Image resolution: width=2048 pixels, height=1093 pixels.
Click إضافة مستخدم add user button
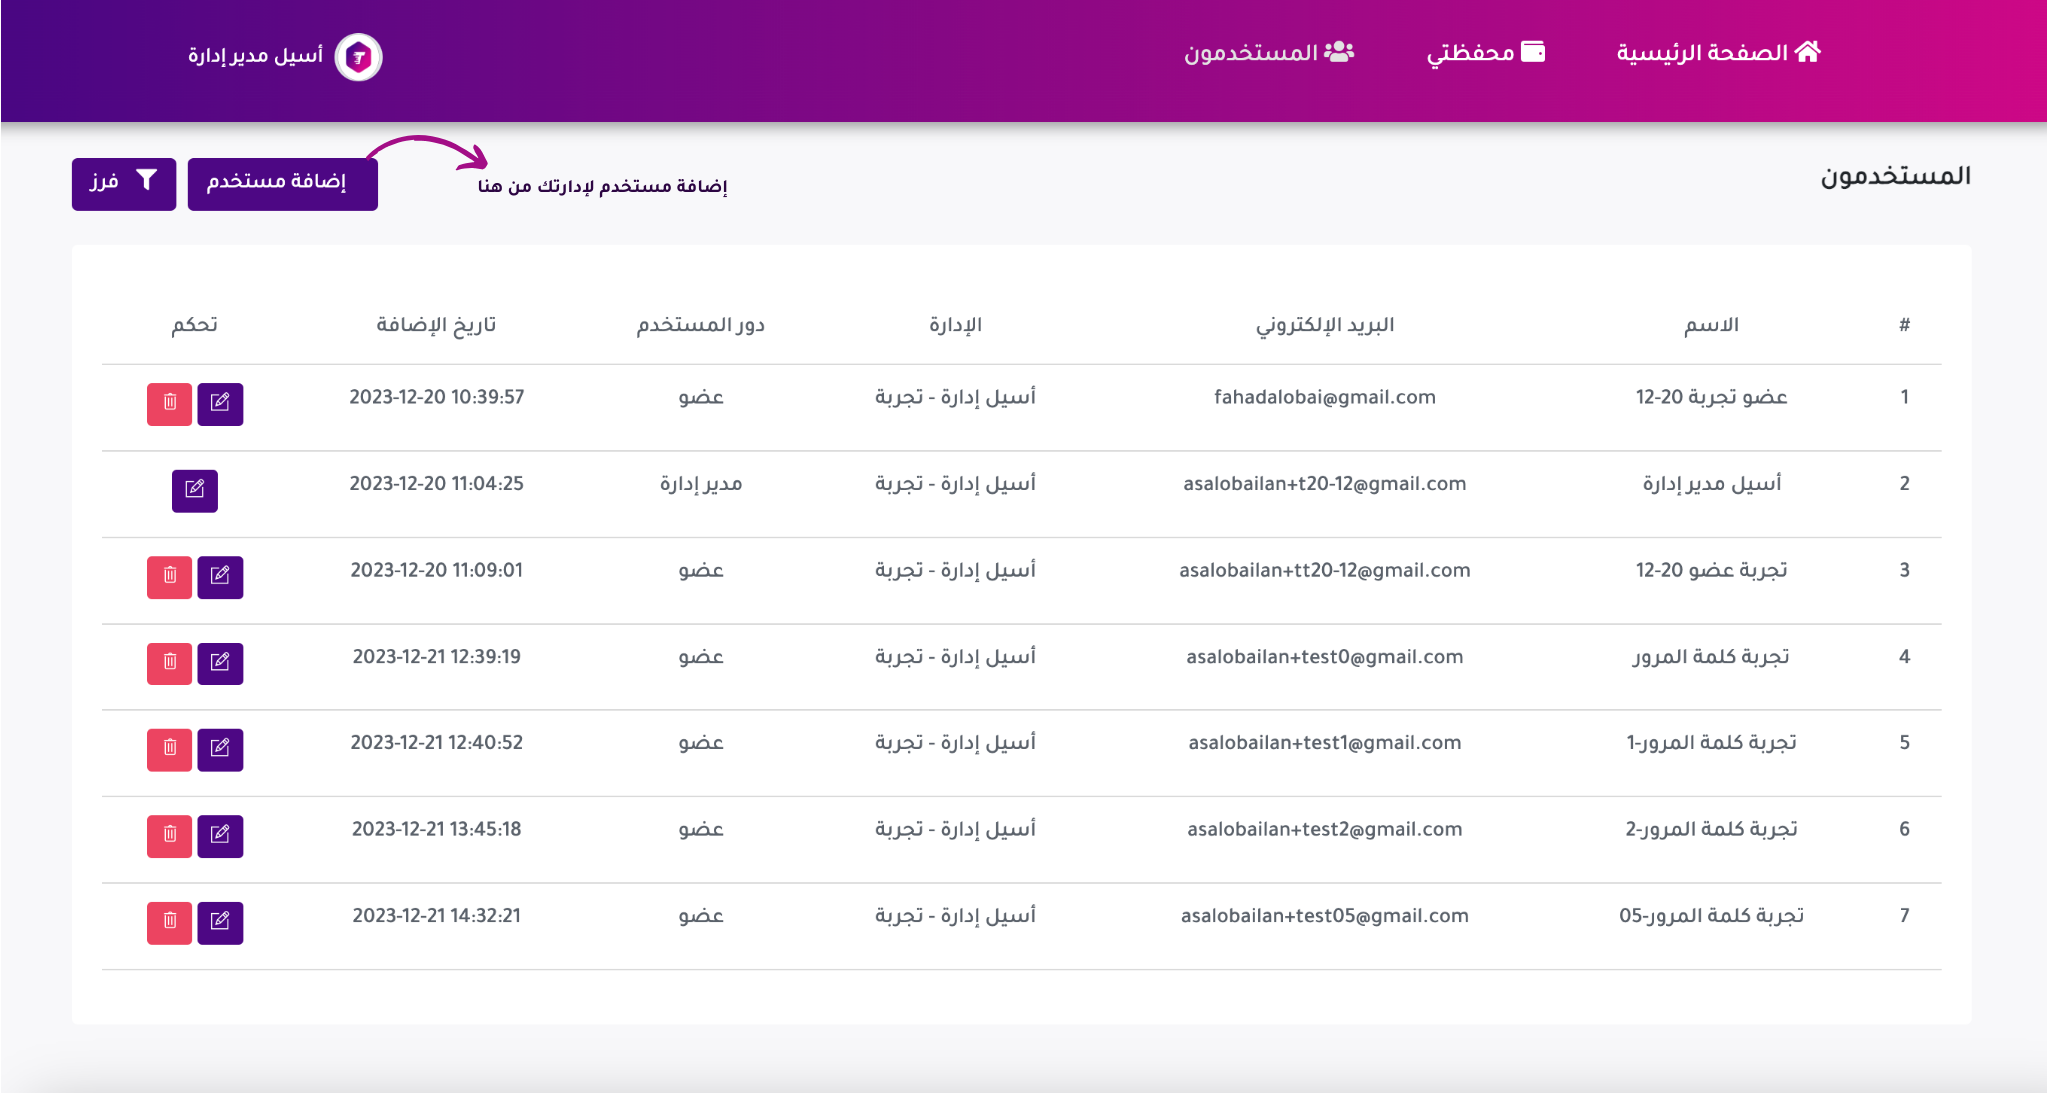(x=282, y=183)
